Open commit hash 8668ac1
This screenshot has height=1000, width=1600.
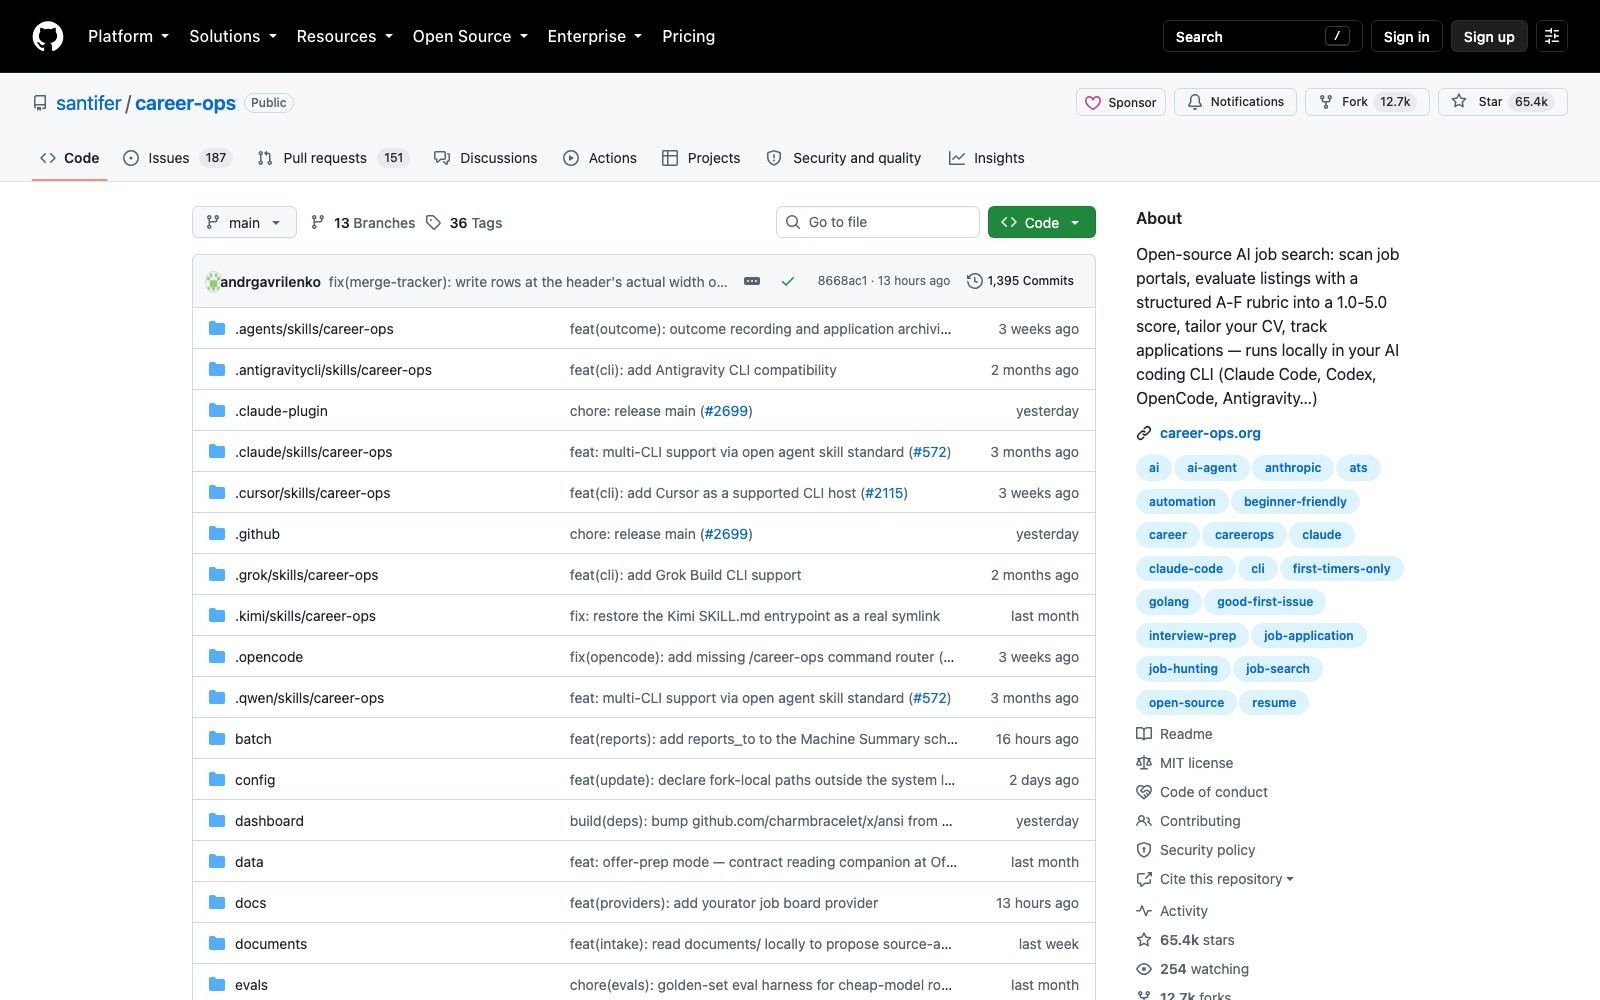coord(842,281)
